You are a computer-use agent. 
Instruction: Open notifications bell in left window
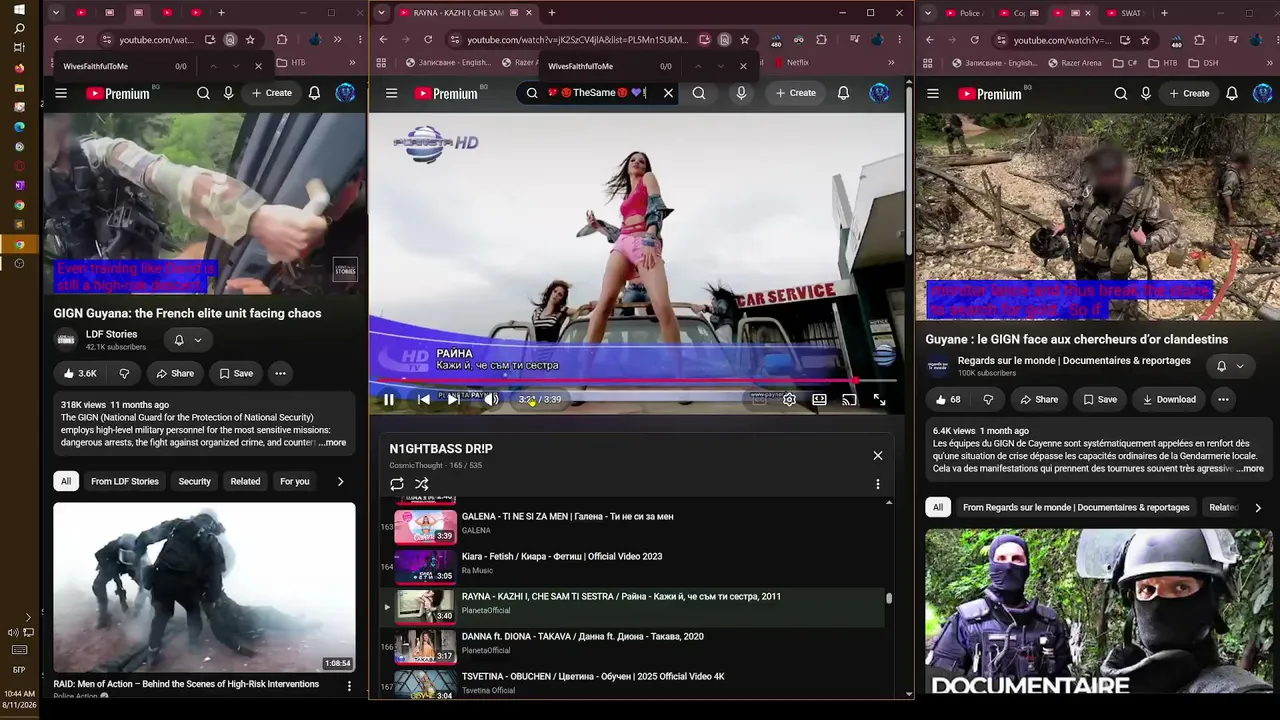tap(314, 93)
